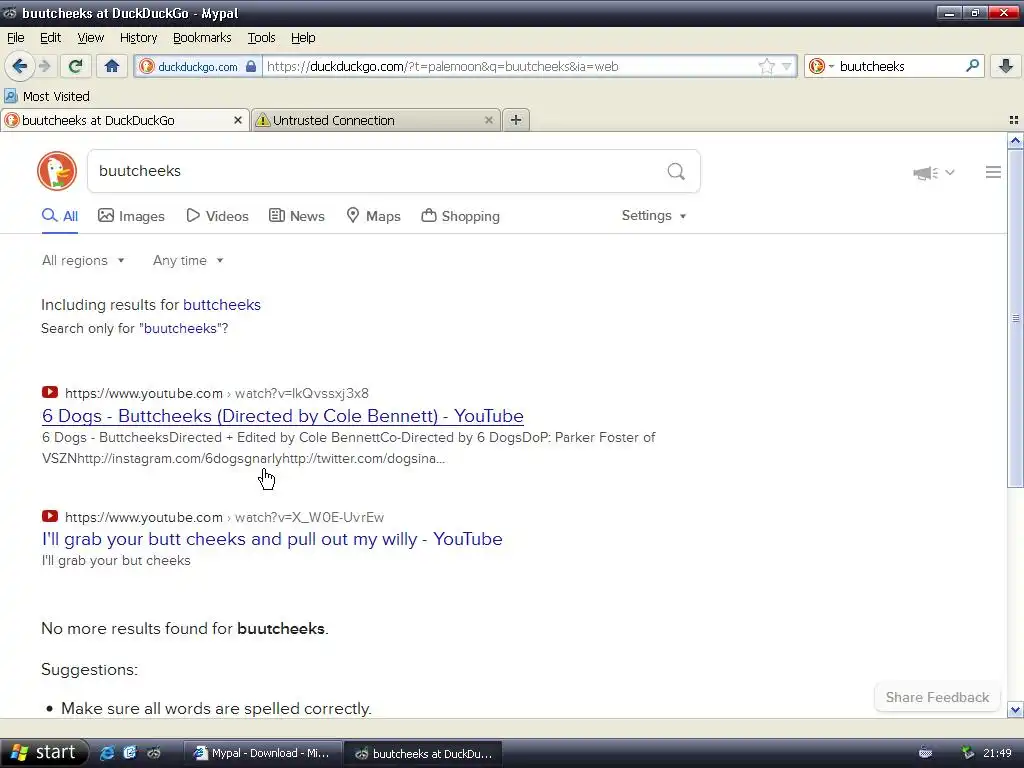This screenshot has width=1024, height=768.
Task: Switch to Videos results
Action: (217, 216)
